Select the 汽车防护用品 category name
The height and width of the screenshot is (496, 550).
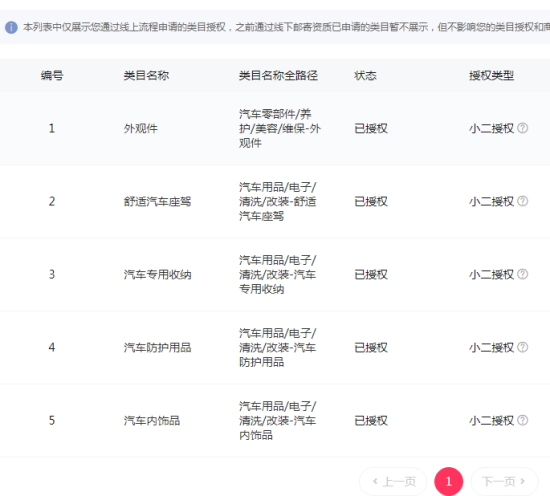[157, 347]
